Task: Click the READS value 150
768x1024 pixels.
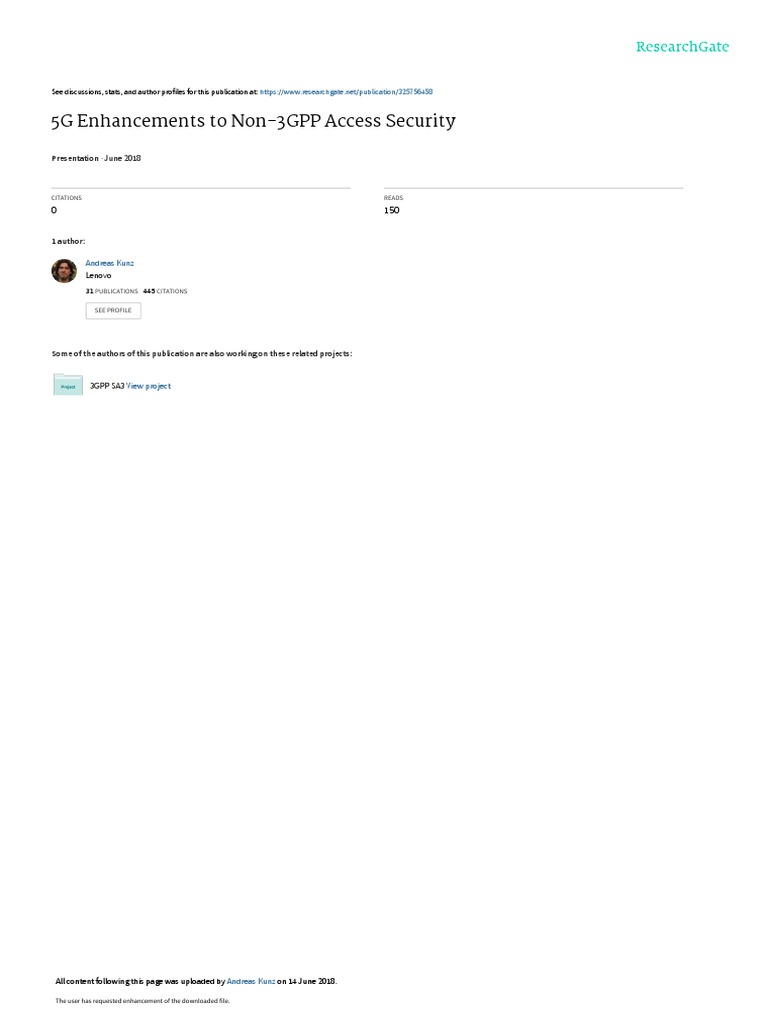Action: coord(392,210)
